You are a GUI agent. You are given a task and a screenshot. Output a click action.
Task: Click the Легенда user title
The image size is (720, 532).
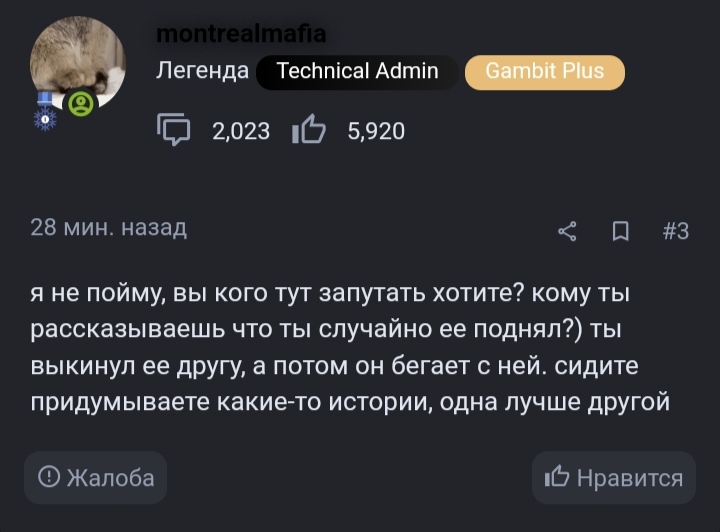203,71
